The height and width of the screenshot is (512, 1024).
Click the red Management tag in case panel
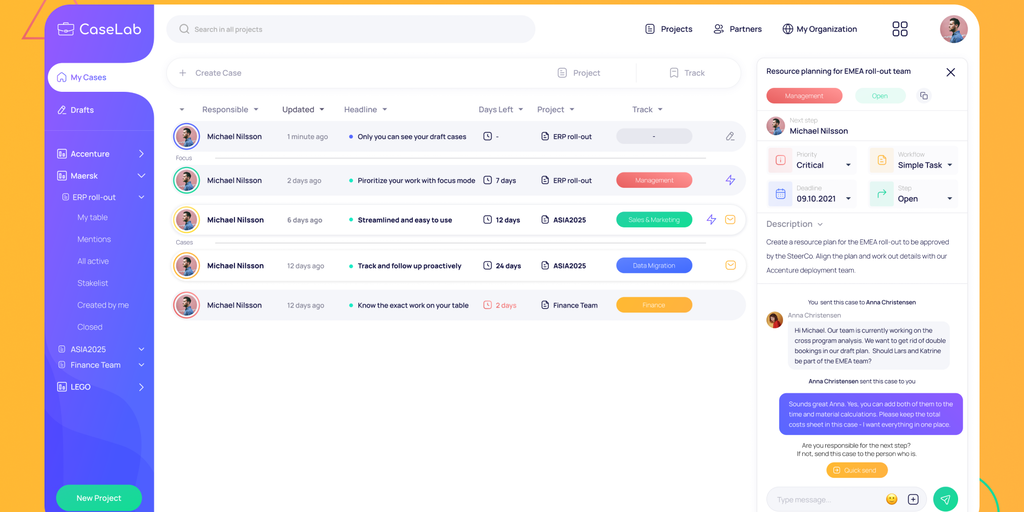click(x=804, y=96)
